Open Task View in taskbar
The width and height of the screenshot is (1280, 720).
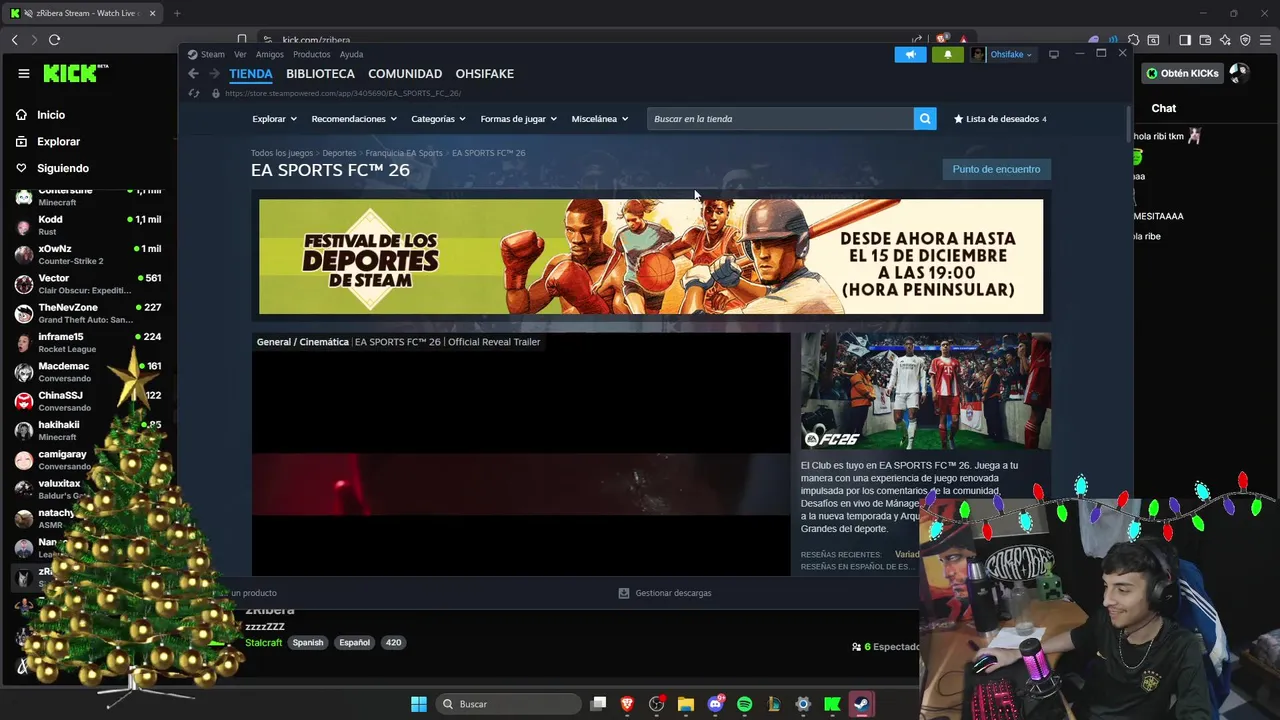(598, 704)
